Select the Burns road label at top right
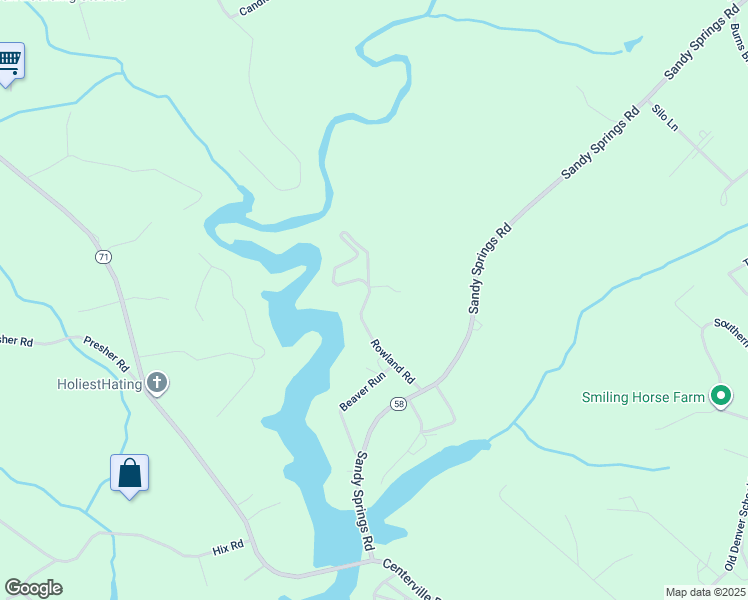Image resolution: width=748 pixels, height=600 pixels. (739, 42)
